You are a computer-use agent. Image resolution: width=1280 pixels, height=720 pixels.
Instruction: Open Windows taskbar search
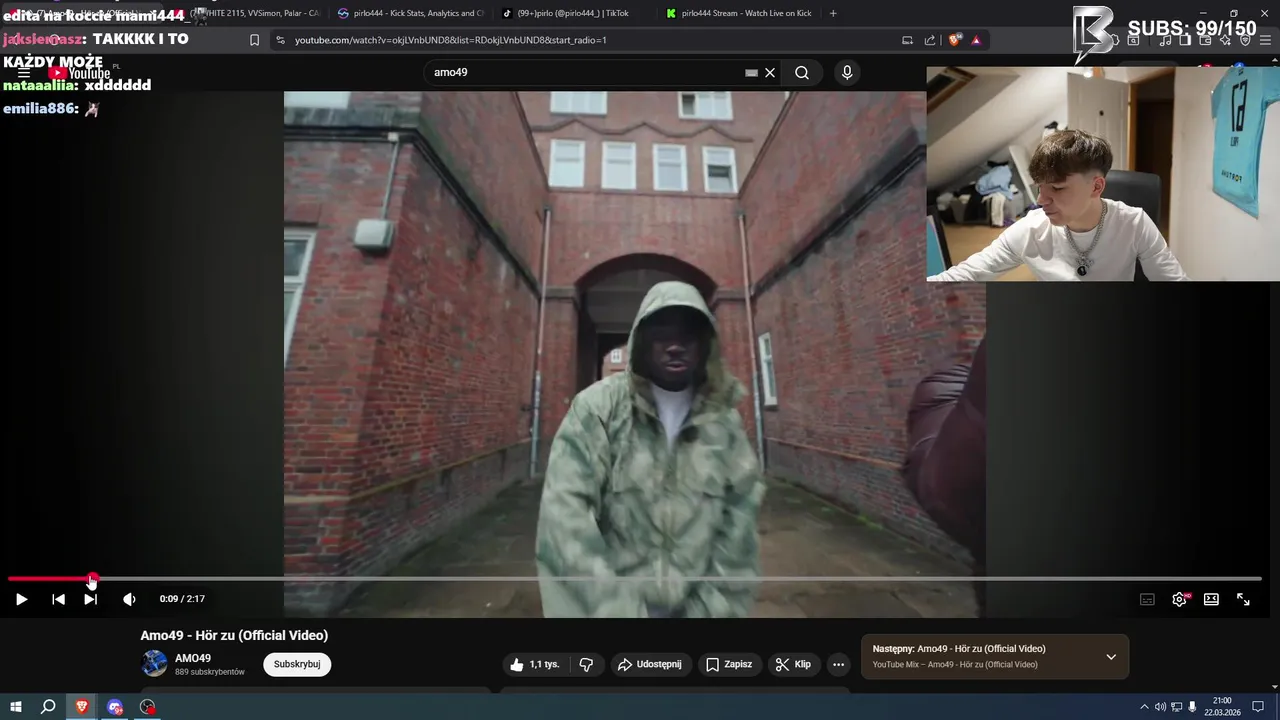coord(48,707)
